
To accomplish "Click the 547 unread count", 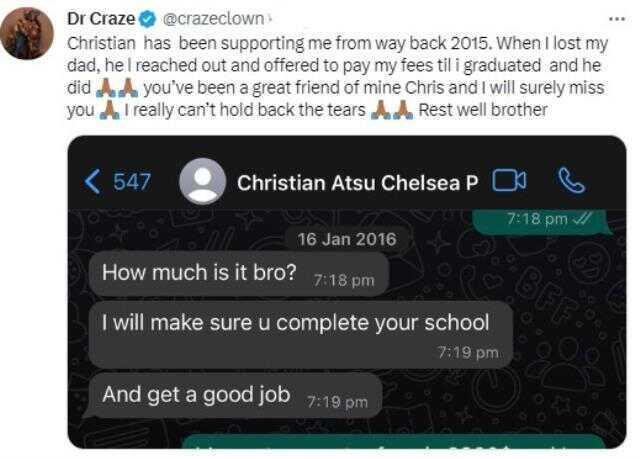I will pyautogui.click(x=132, y=182).
